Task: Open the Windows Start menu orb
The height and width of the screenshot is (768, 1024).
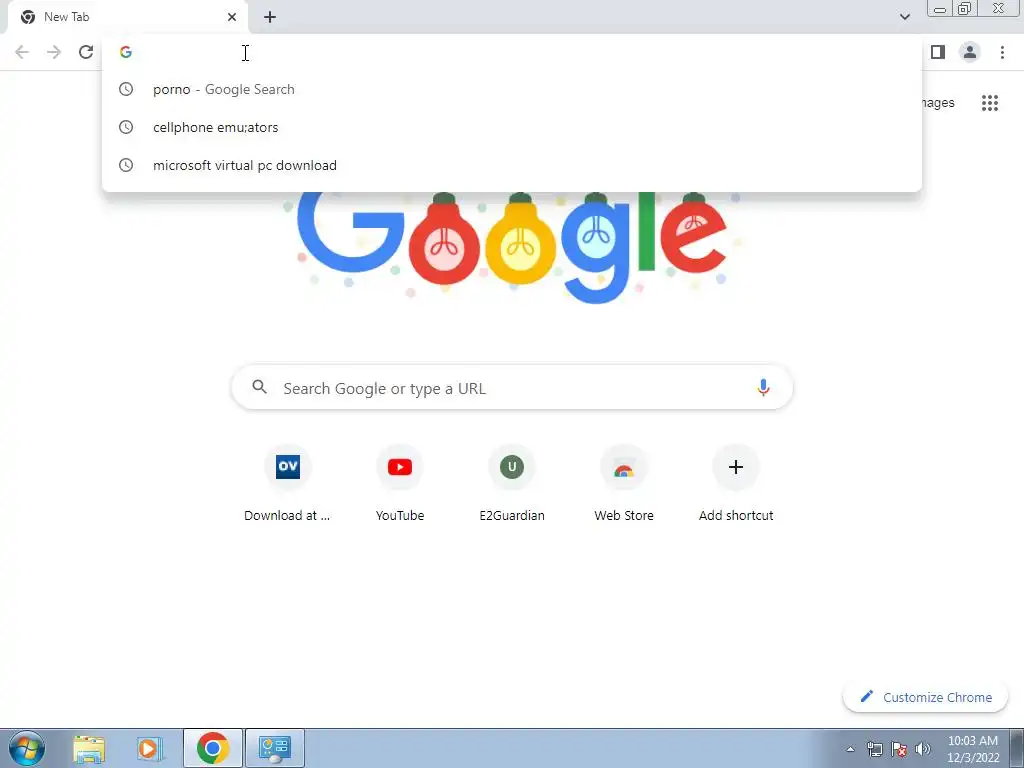Action: 27,748
